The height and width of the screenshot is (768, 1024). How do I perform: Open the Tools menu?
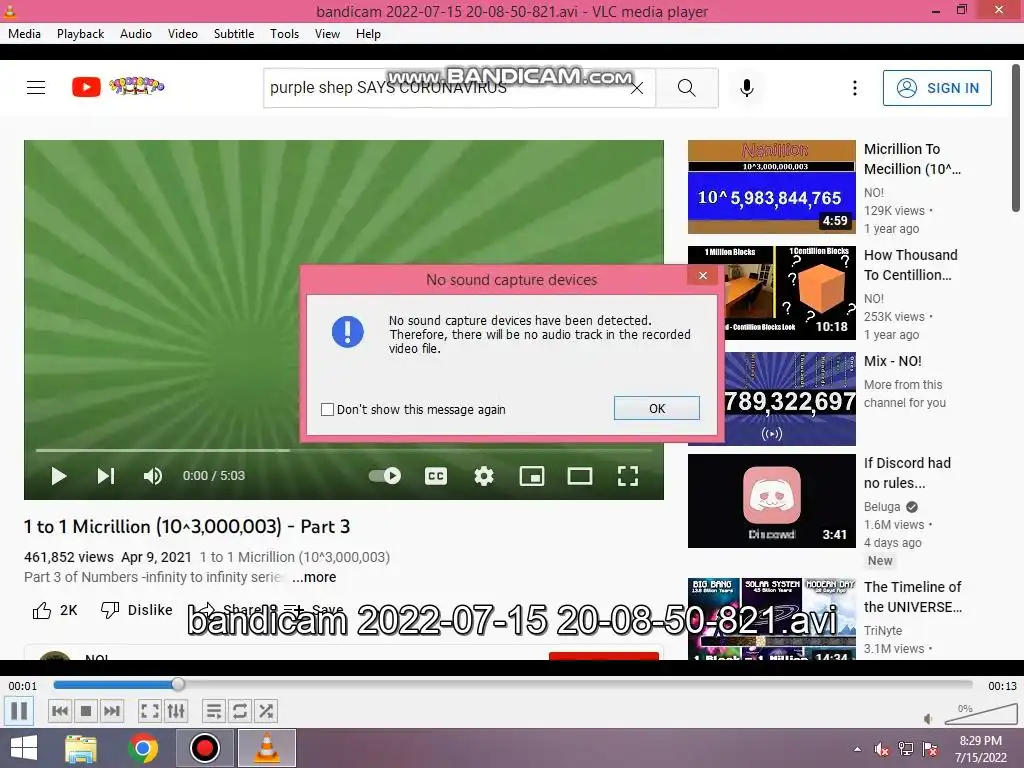[284, 34]
